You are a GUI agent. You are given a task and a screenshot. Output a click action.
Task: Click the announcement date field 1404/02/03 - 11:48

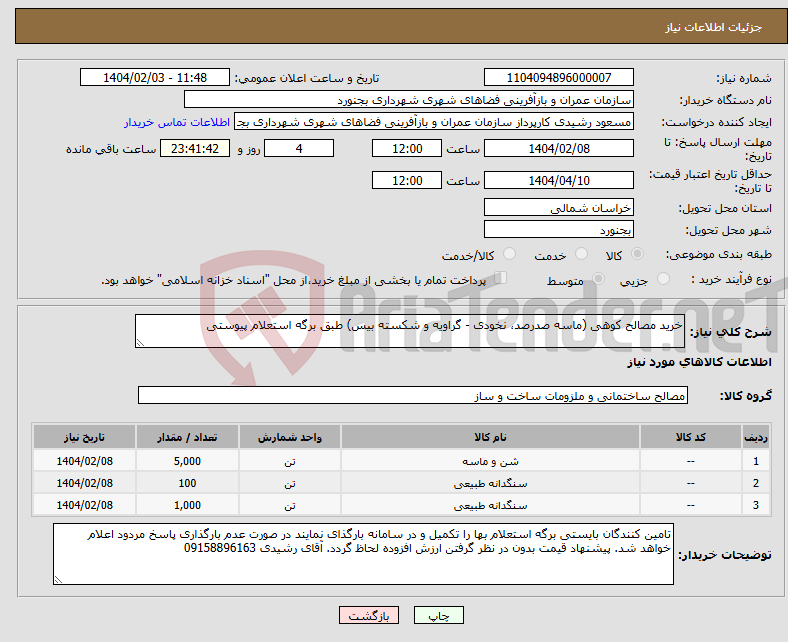(x=155, y=77)
